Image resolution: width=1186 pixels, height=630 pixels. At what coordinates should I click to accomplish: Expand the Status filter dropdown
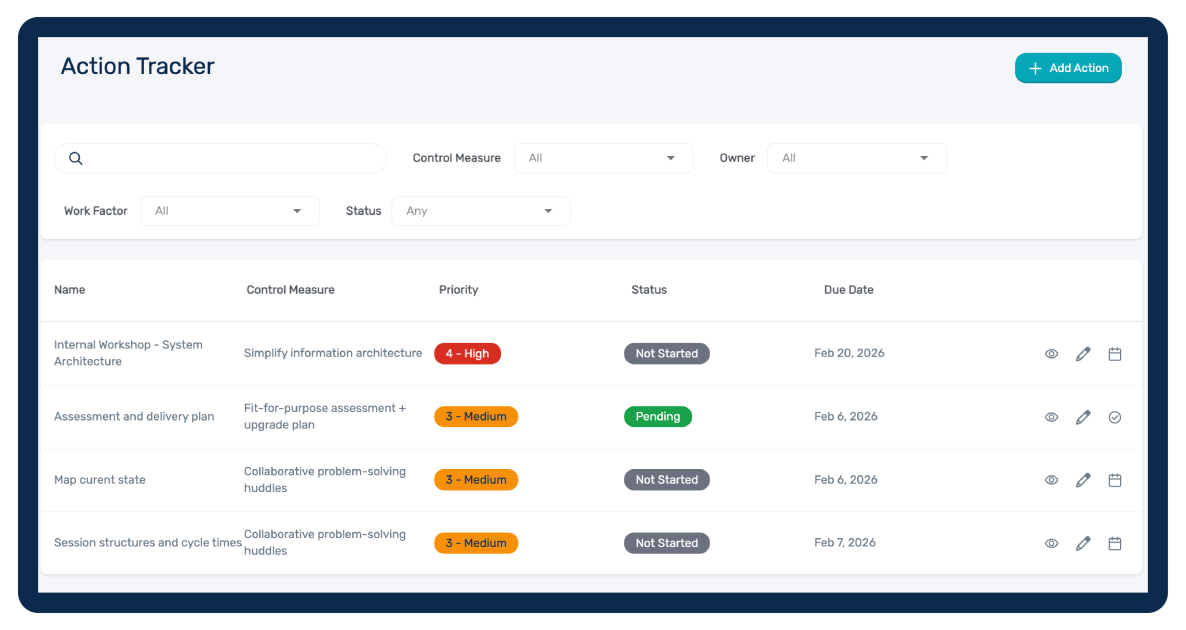point(480,211)
